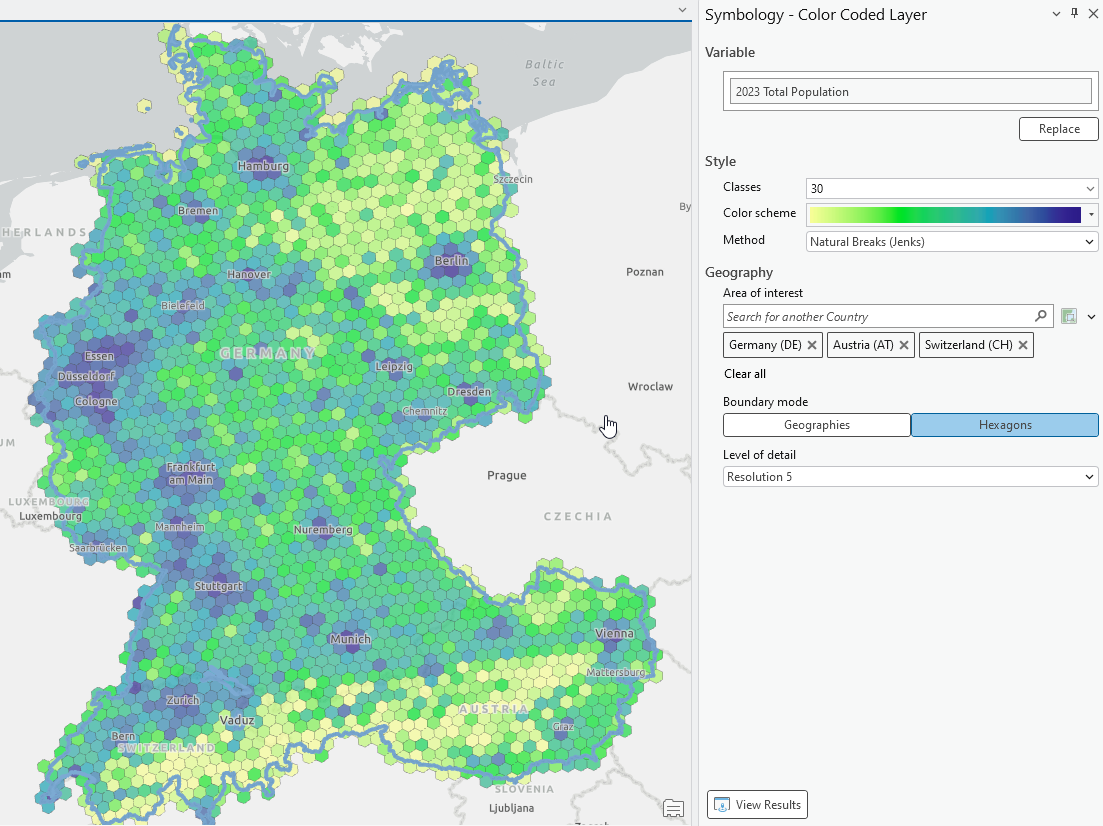1103x826 pixels.
Task: Click the green layer icon beside search
Action: pos(1069,317)
